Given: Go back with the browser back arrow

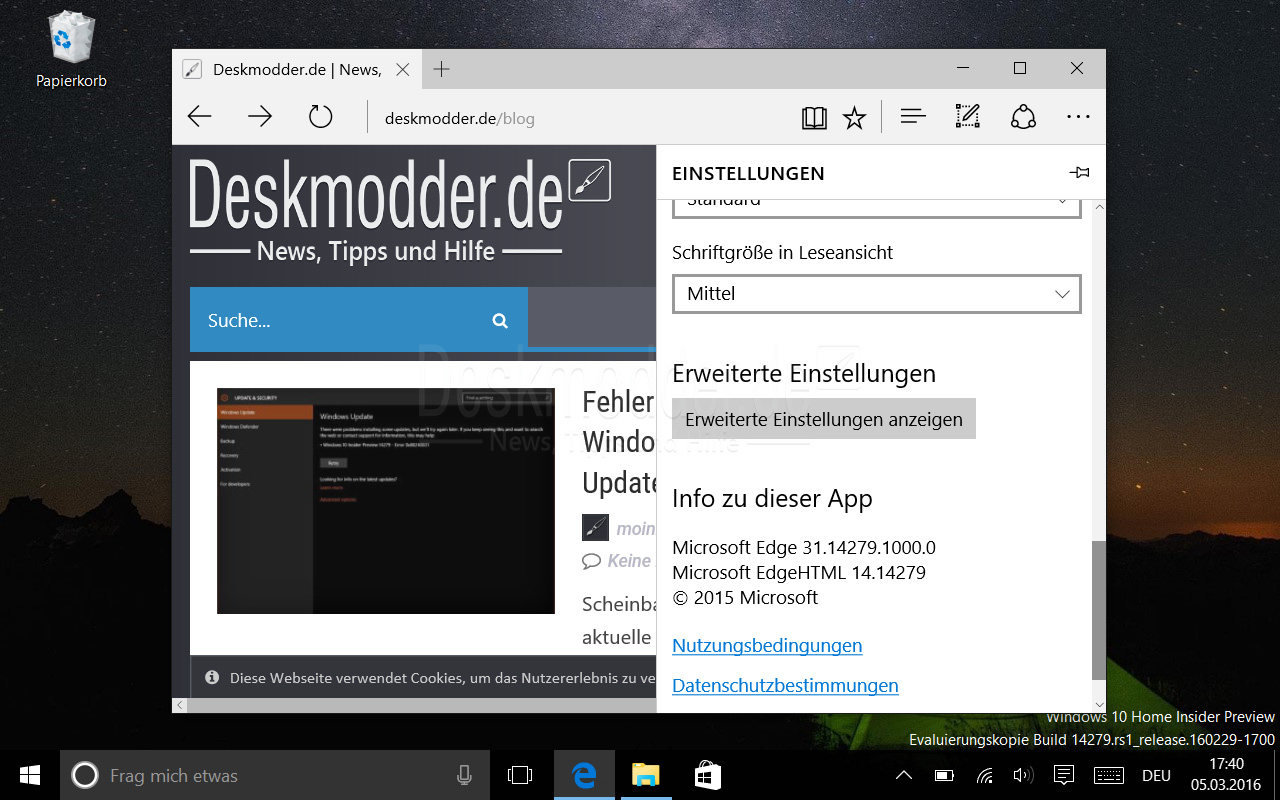Looking at the screenshot, I should tap(200, 117).
